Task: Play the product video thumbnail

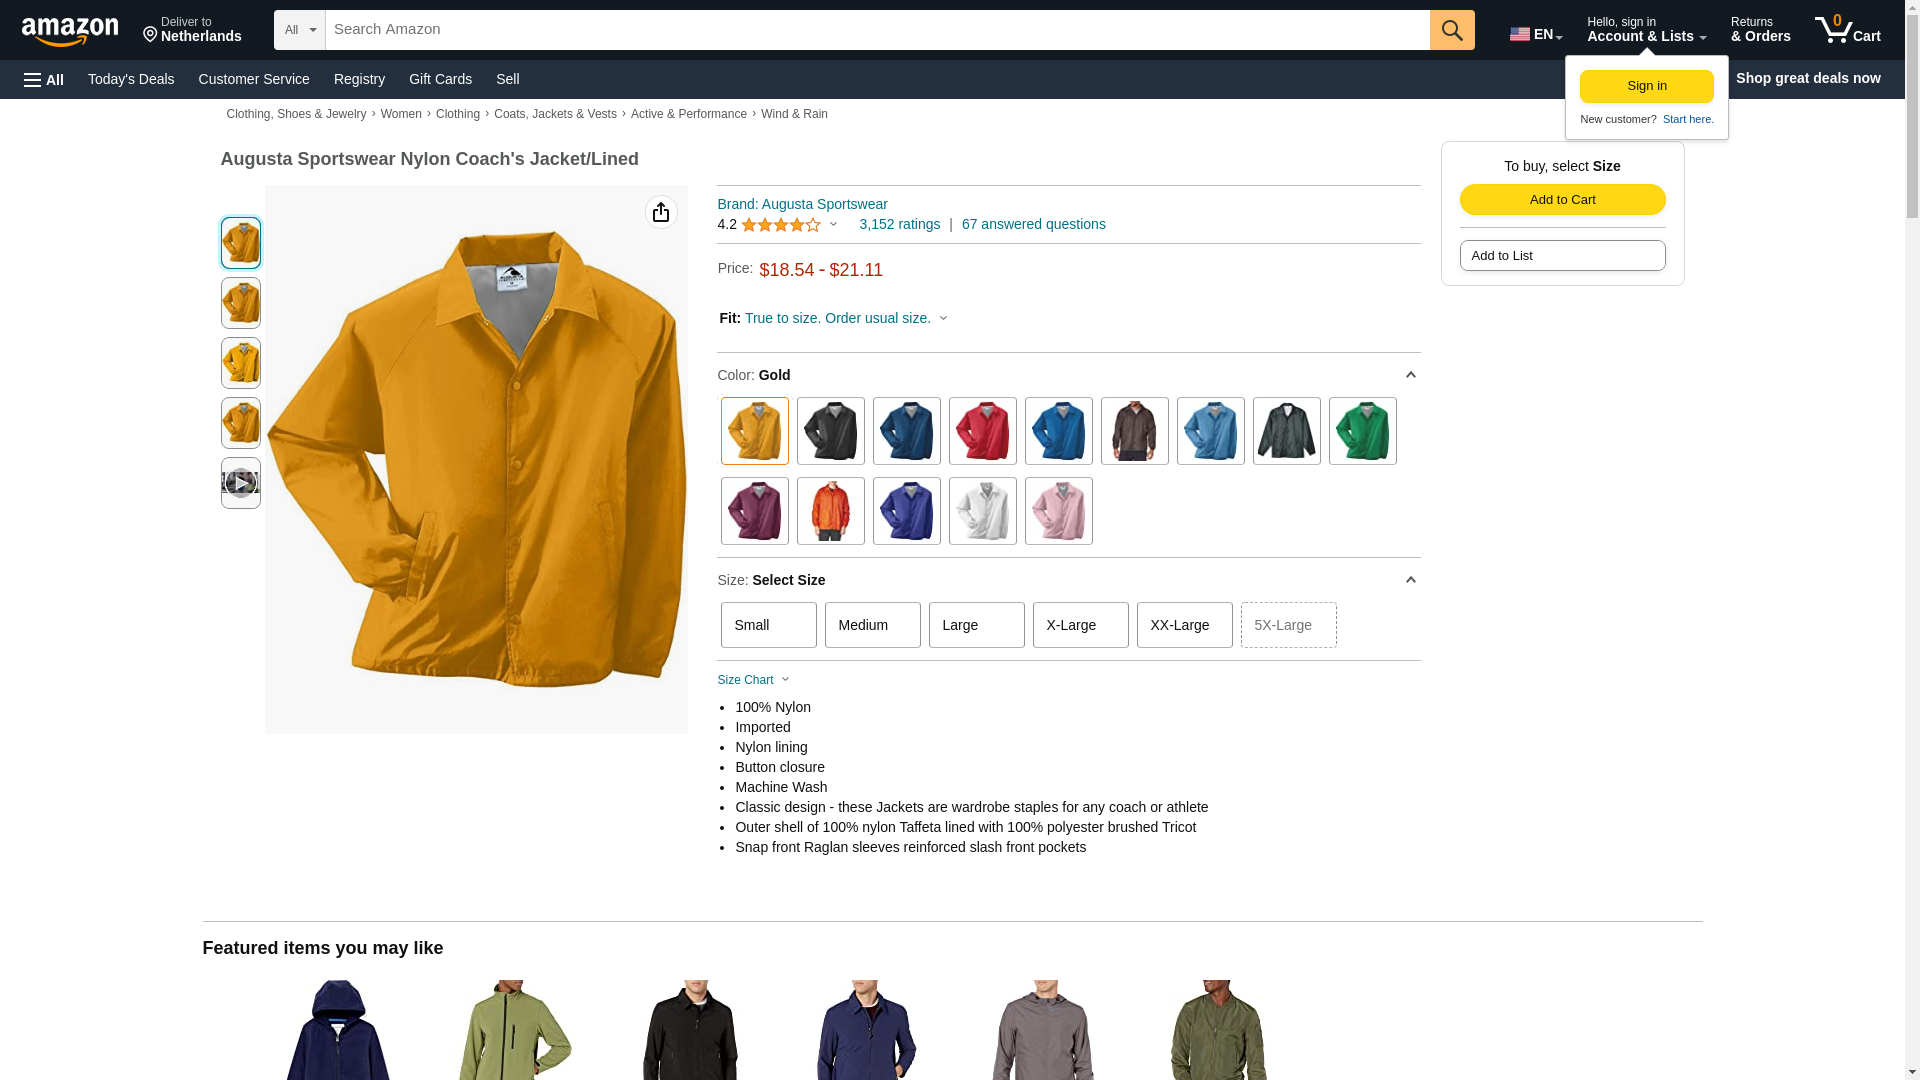Action: [x=241, y=483]
